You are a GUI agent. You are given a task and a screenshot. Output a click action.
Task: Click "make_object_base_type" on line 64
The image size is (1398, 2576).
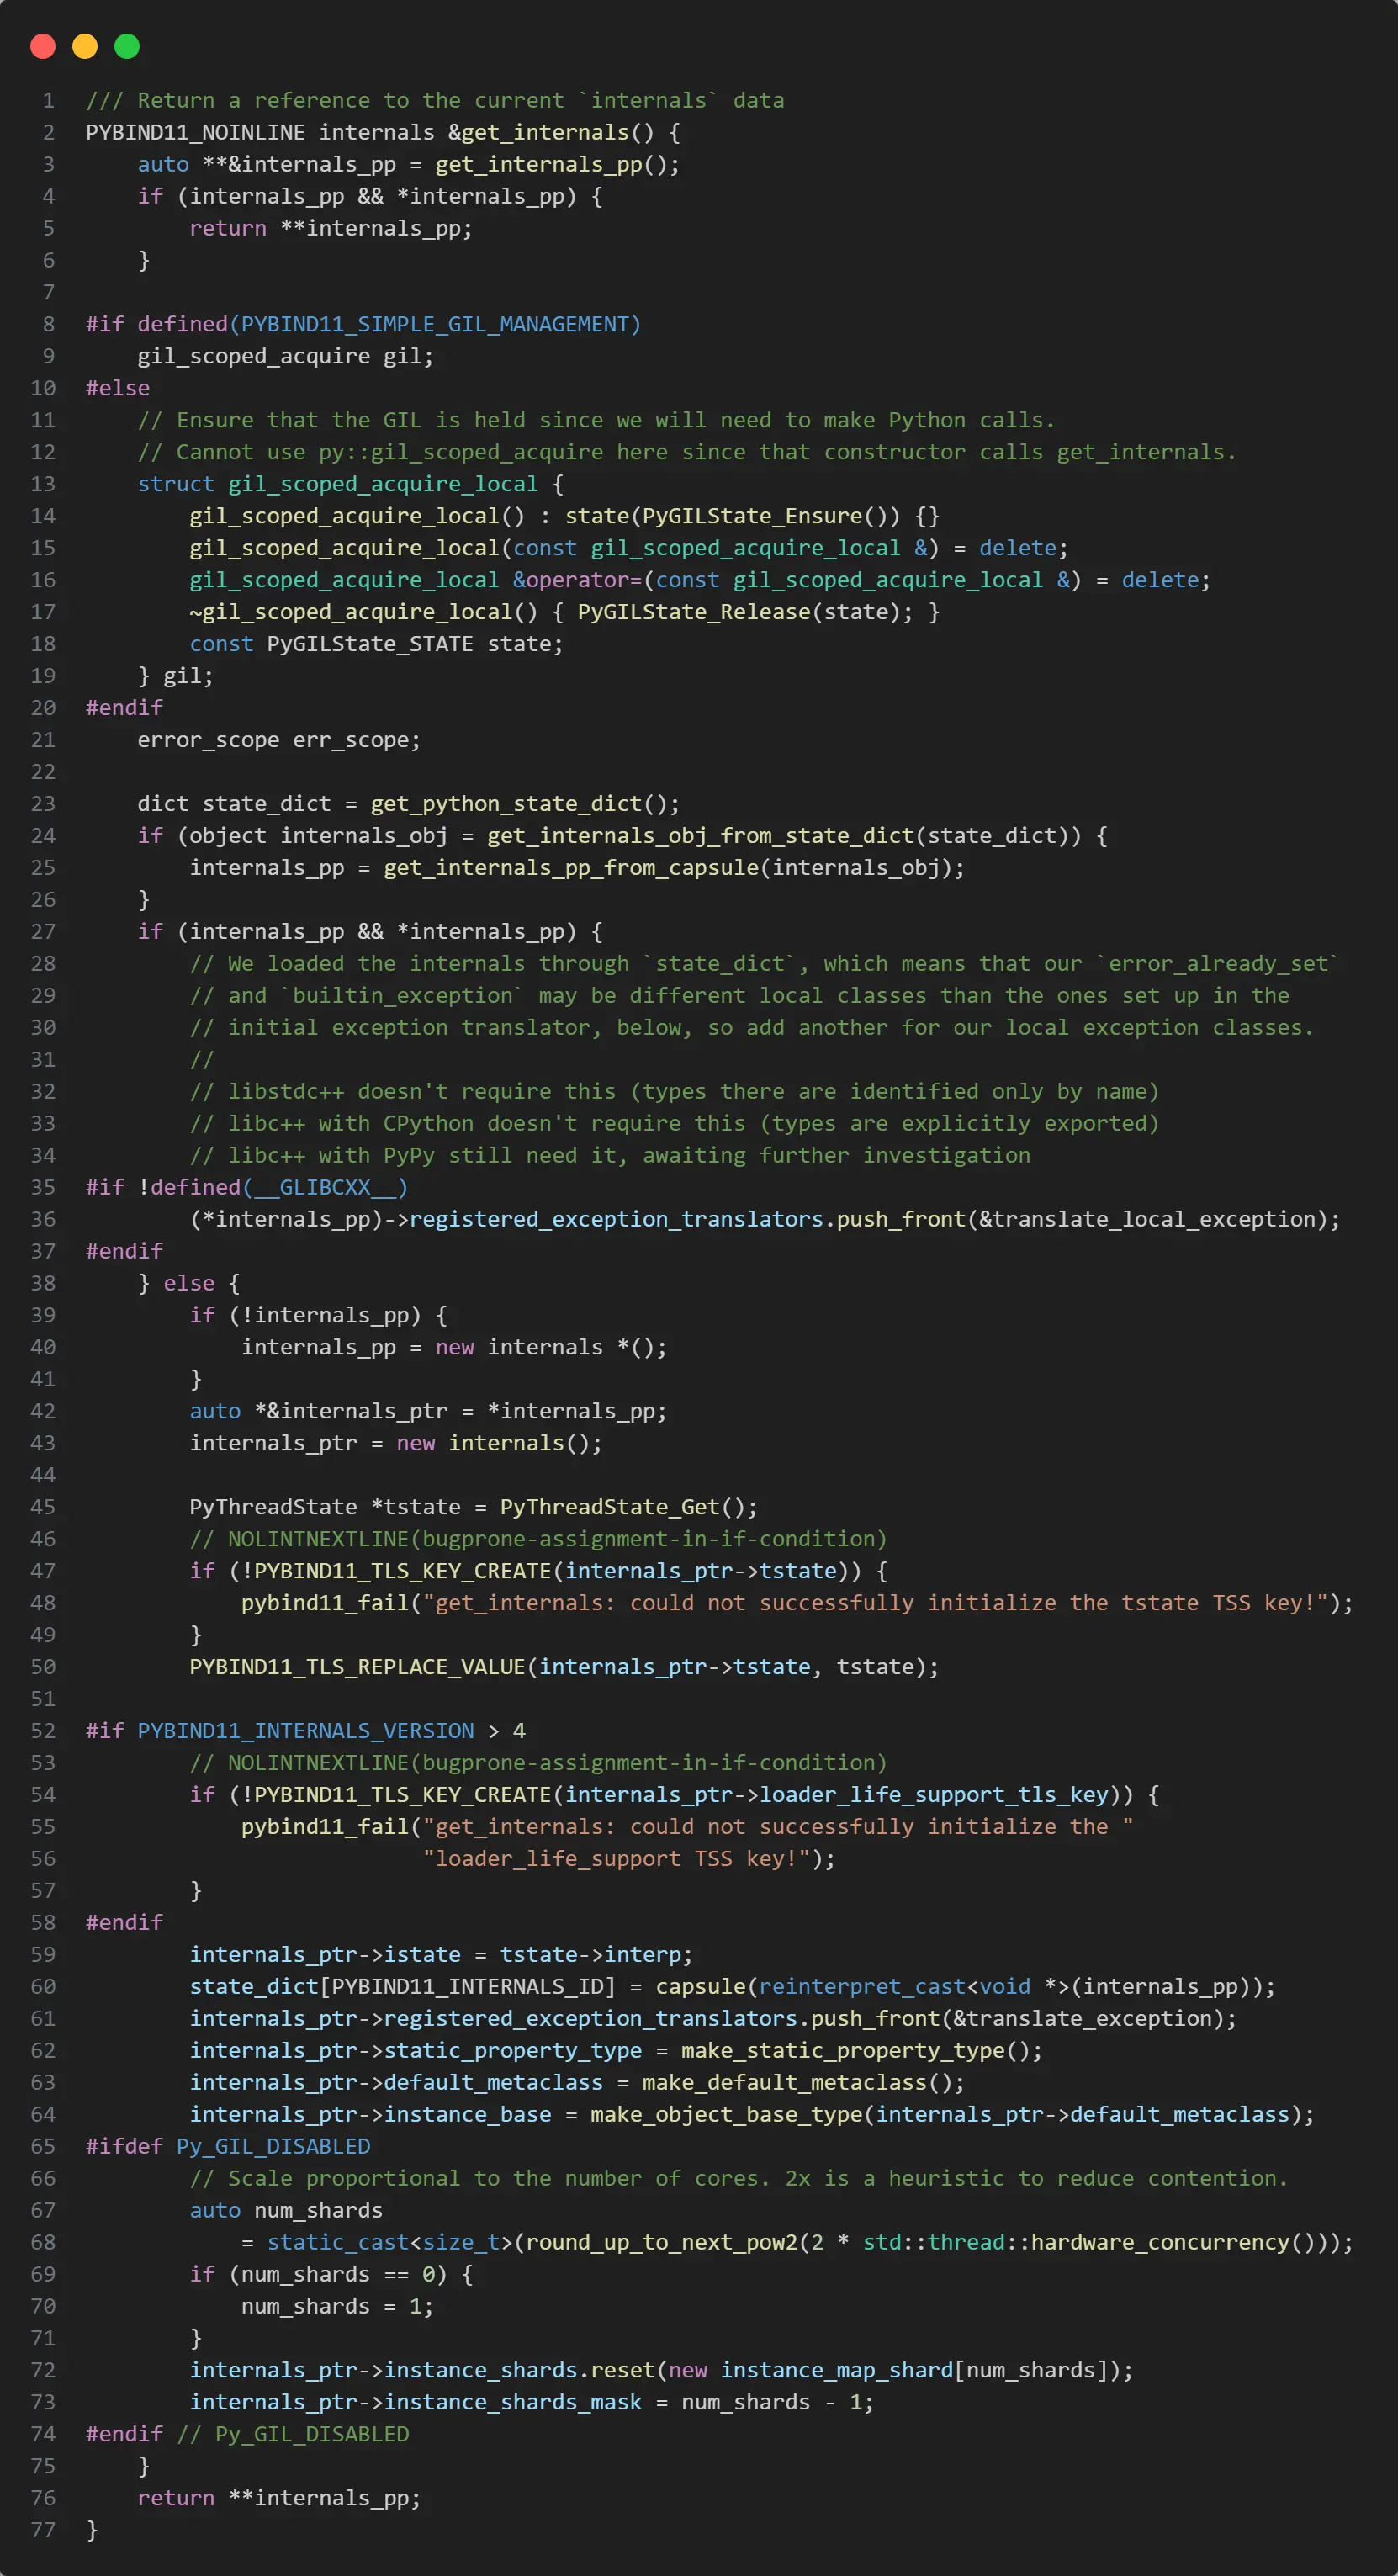[726, 2117]
